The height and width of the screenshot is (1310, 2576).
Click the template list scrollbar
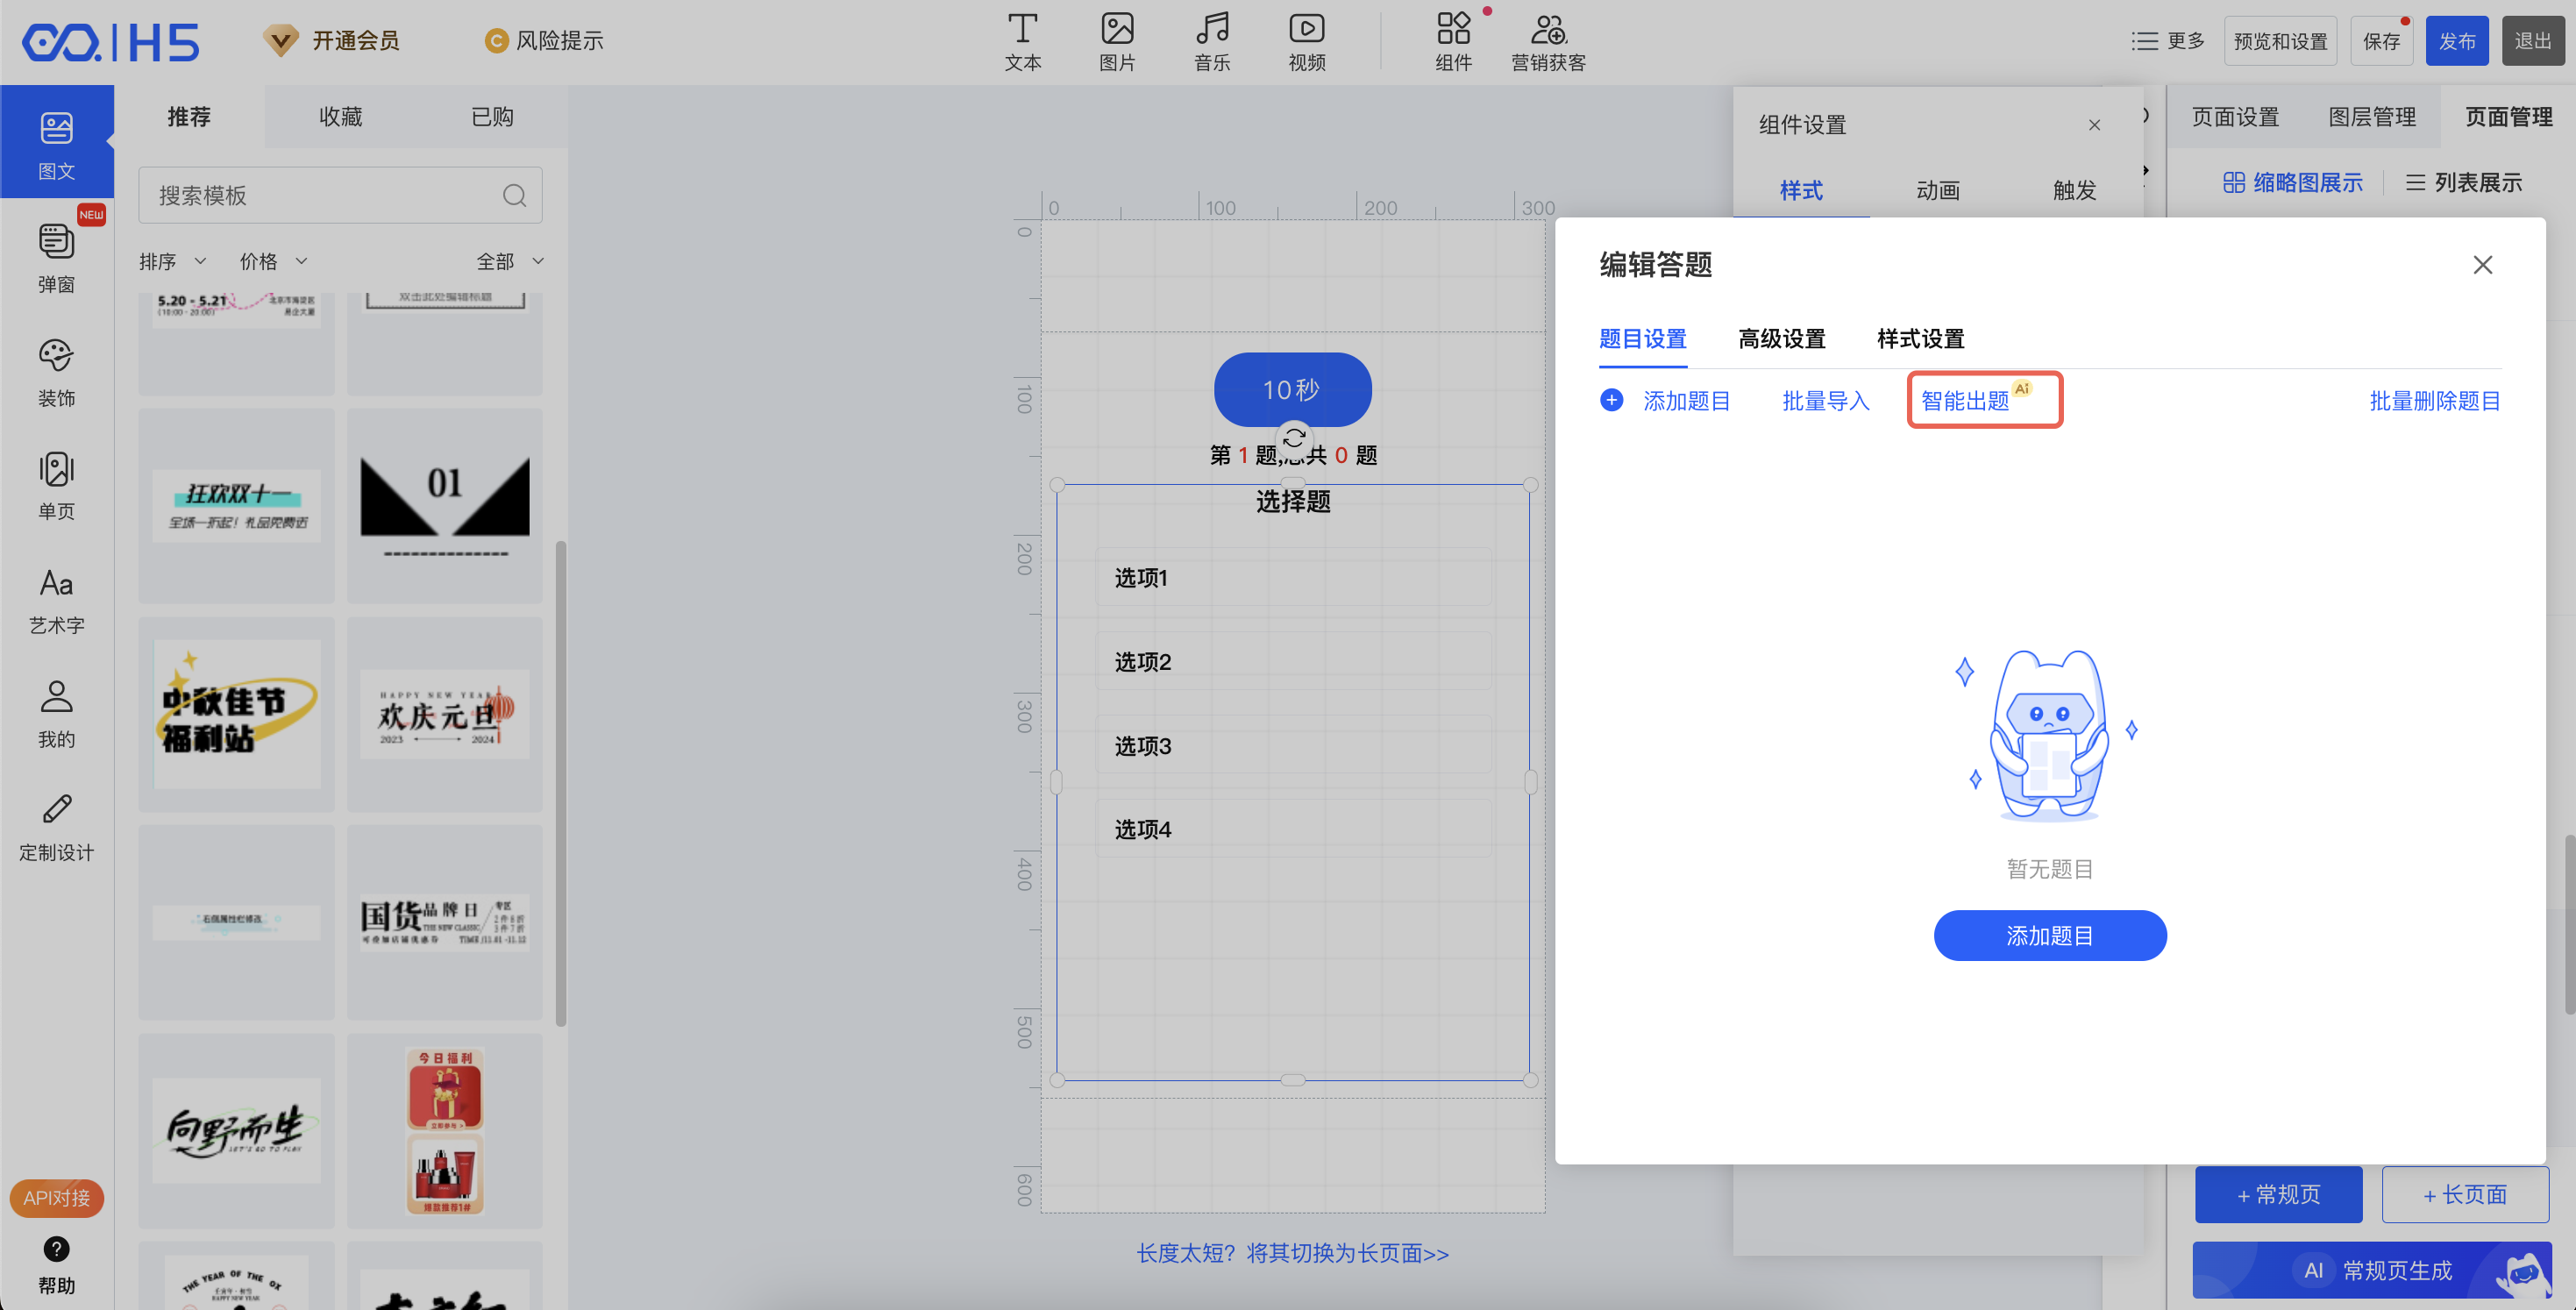[561, 783]
